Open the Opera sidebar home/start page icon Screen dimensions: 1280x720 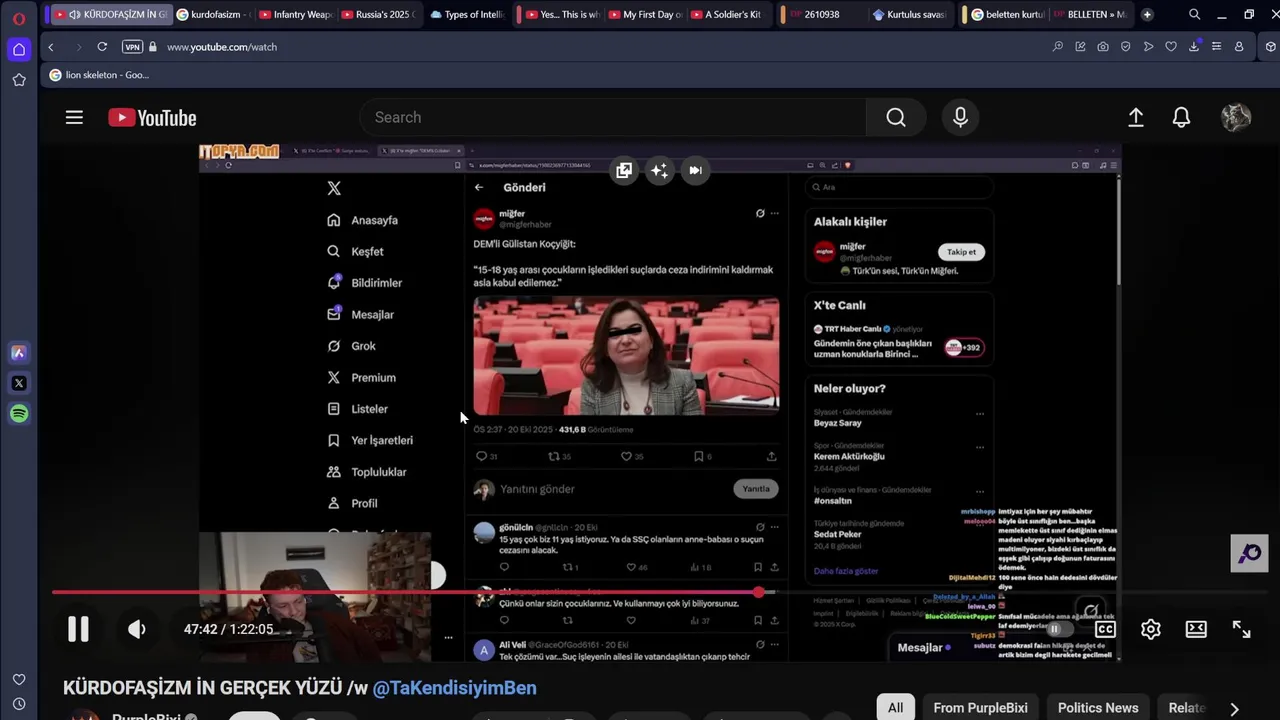click(x=19, y=49)
